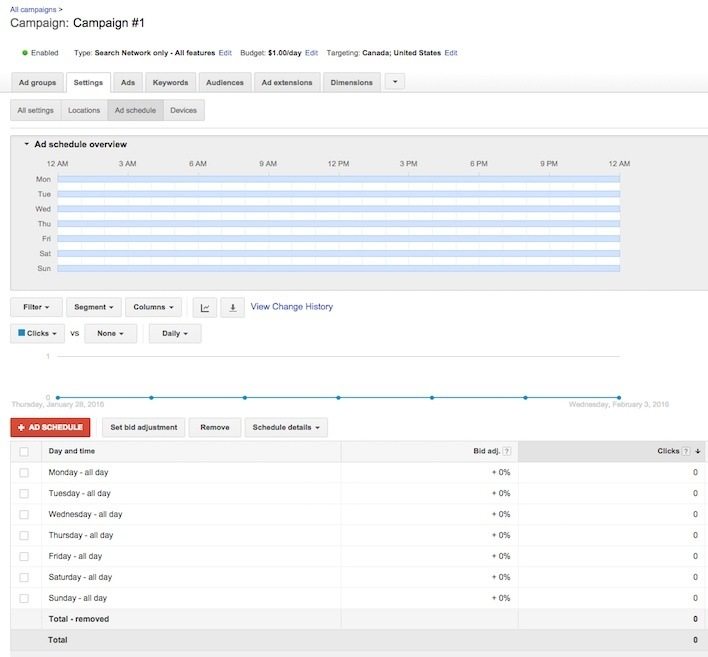Screen dimensions: 708x657
Task: Click the Total - removed row label
Action: (79, 619)
